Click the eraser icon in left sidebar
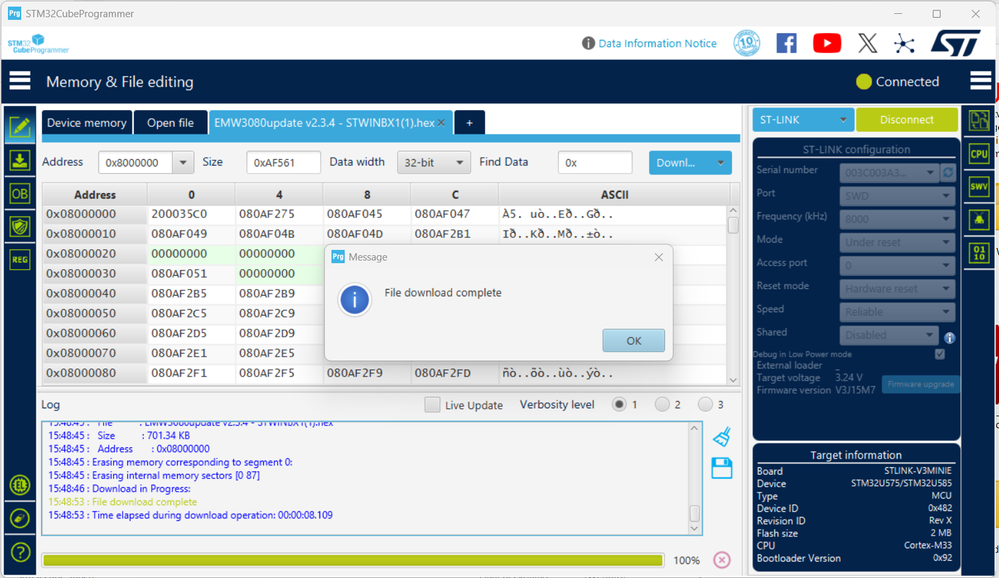Image resolution: width=999 pixels, height=578 pixels. 20,518
